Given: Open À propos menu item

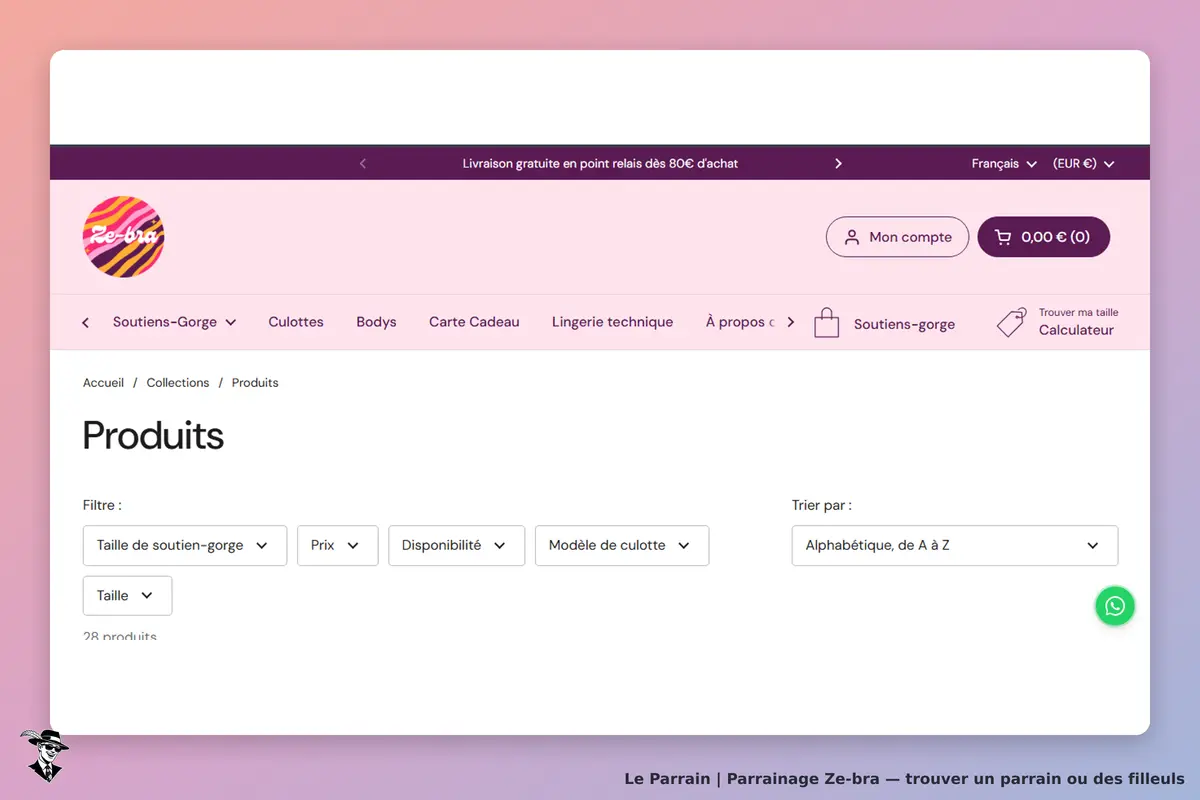Looking at the screenshot, I should [740, 322].
